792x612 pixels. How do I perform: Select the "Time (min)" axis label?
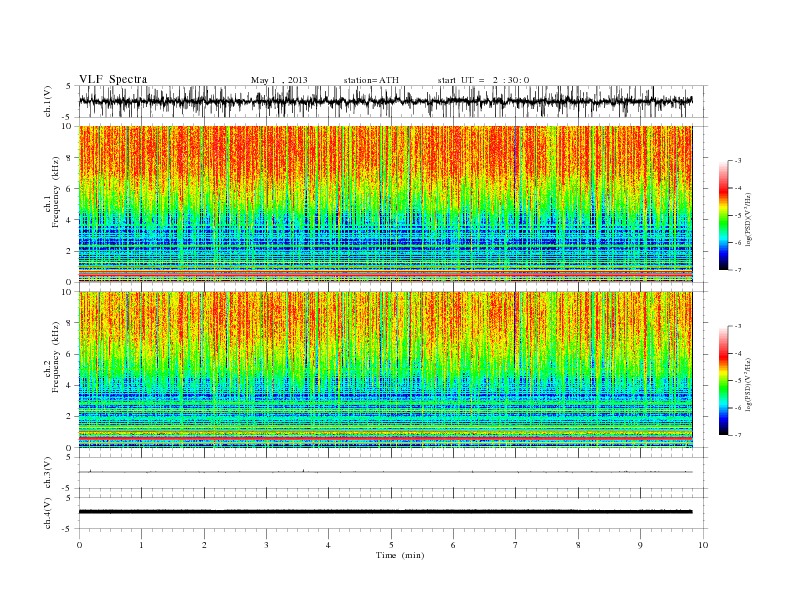[400, 555]
